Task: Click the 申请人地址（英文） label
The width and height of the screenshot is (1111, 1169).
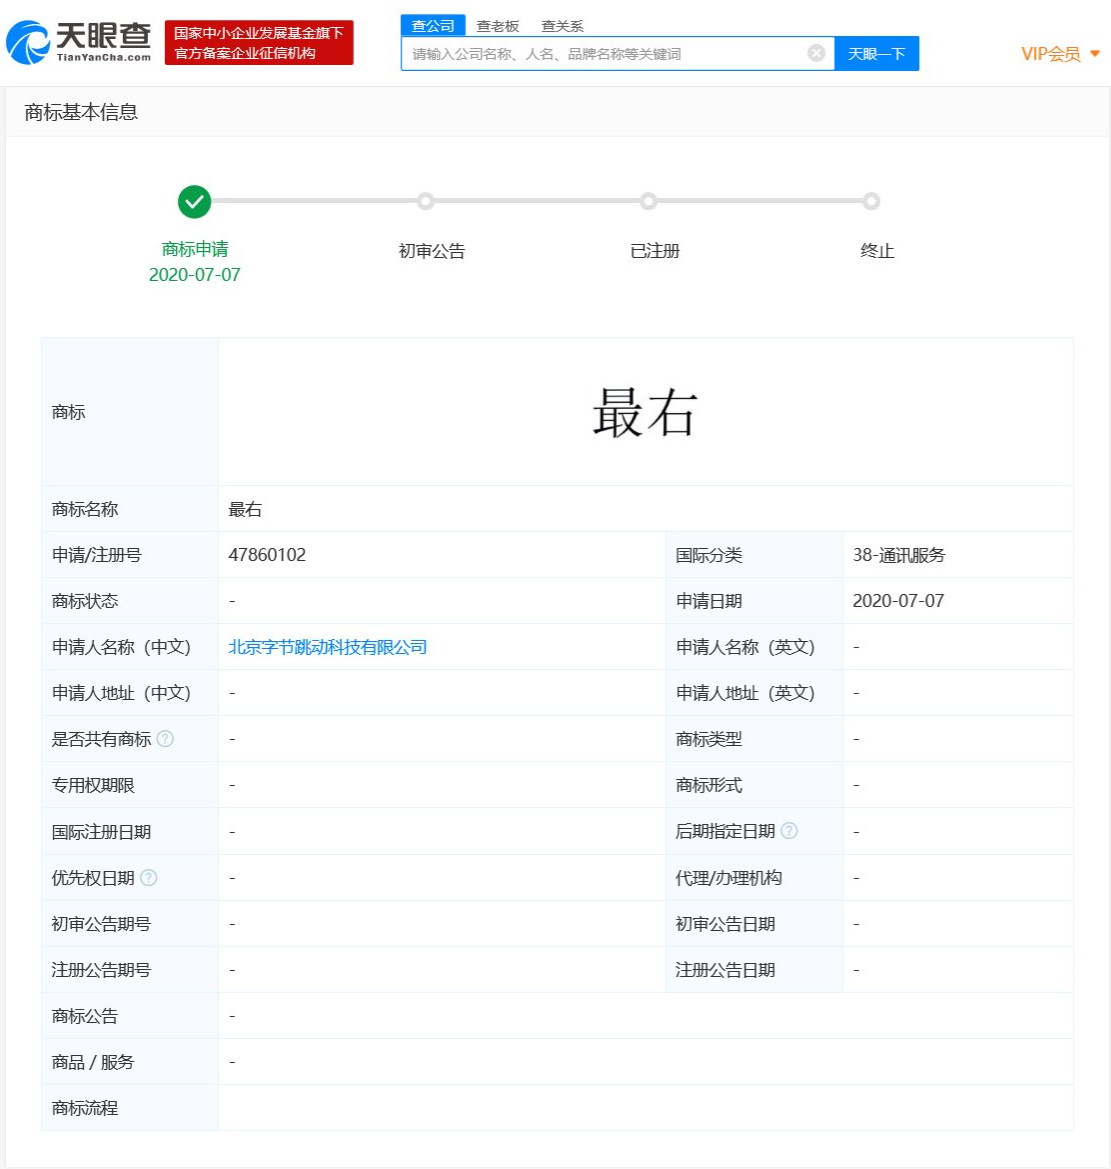Action: pos(745,693)
